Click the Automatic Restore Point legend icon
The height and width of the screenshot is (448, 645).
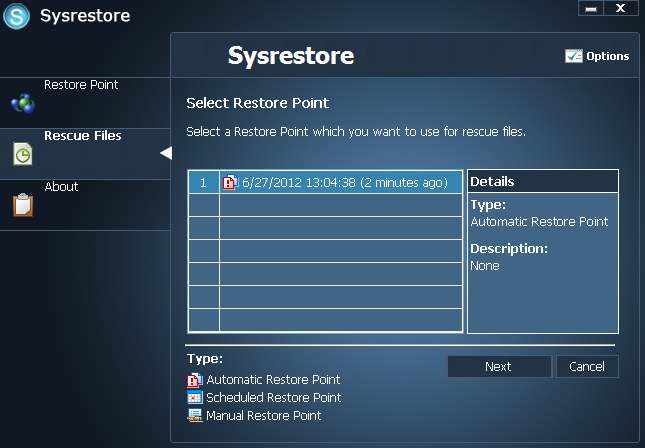pos(195,380)
